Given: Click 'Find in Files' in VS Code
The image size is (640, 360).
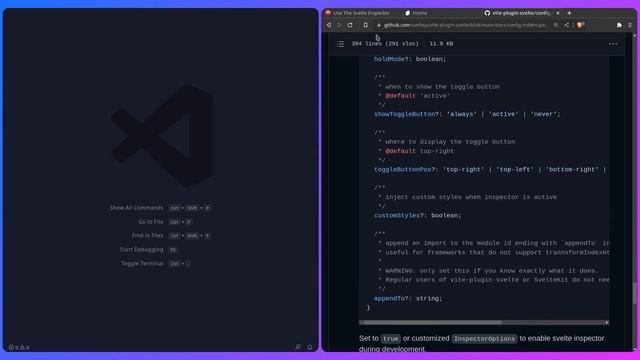Looking at the screenshot, I should click(147, 236).
